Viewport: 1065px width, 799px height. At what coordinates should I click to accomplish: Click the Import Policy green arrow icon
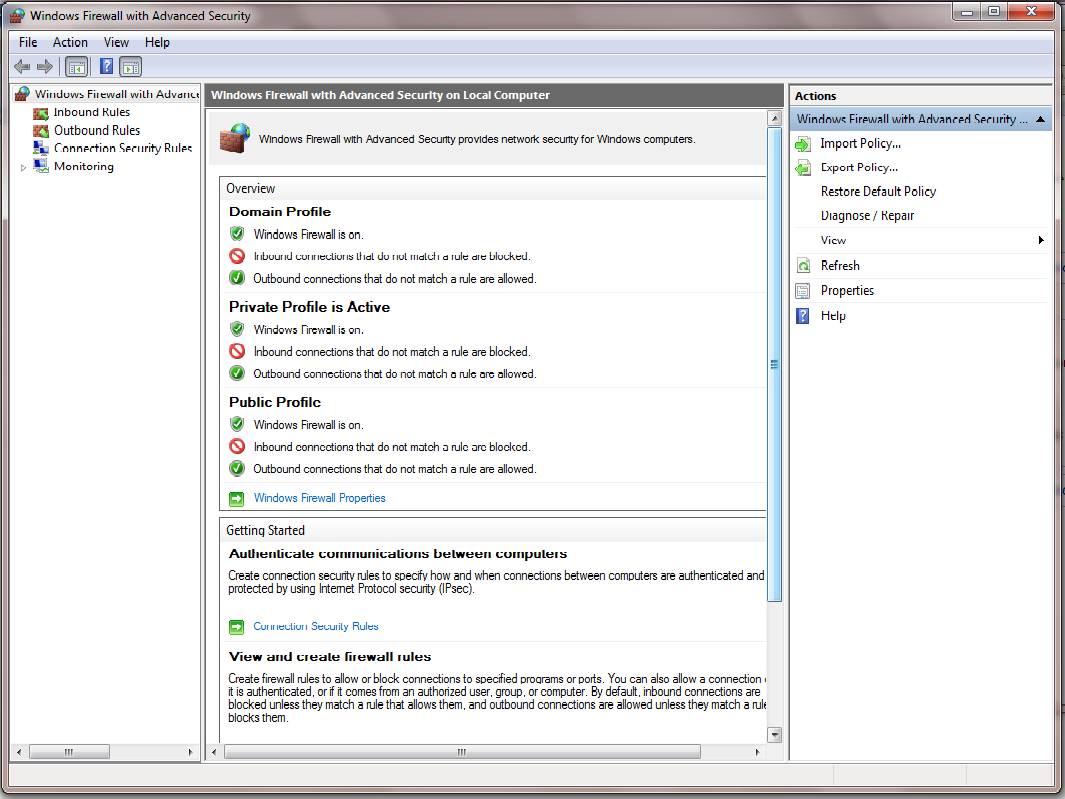click(803, 144)
